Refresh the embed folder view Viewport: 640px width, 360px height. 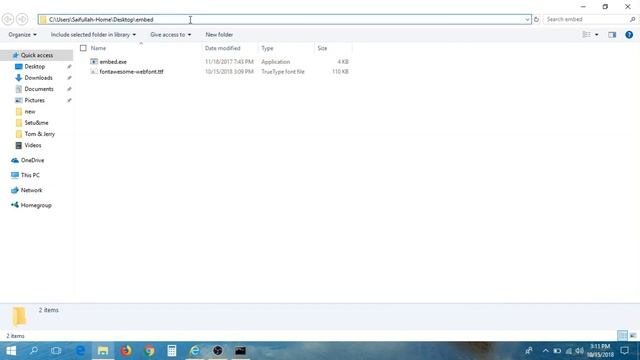[536, 19]
